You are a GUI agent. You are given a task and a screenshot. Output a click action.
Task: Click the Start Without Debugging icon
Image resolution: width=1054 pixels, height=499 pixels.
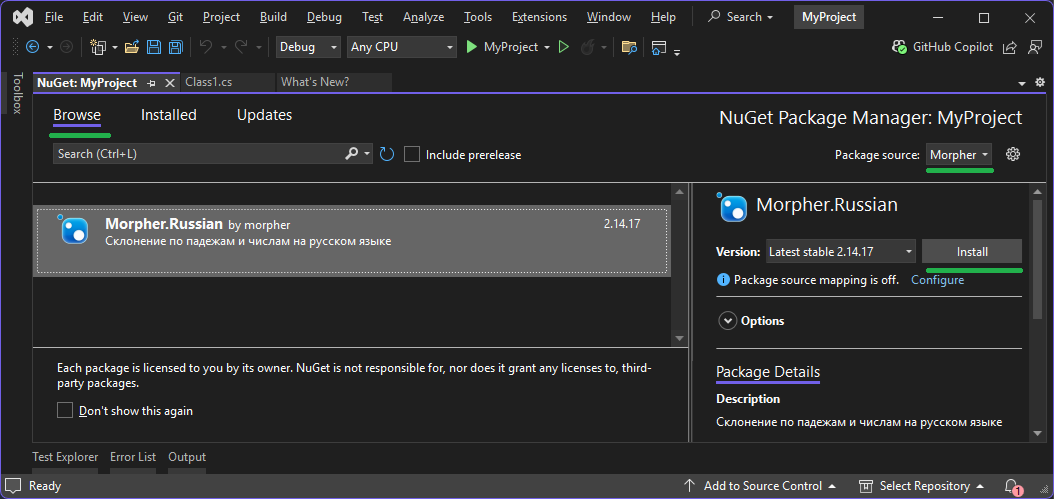coord(564,47)
